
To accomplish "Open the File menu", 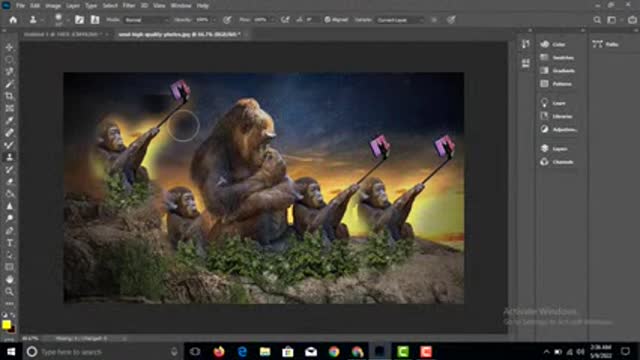I will point(20,6).
